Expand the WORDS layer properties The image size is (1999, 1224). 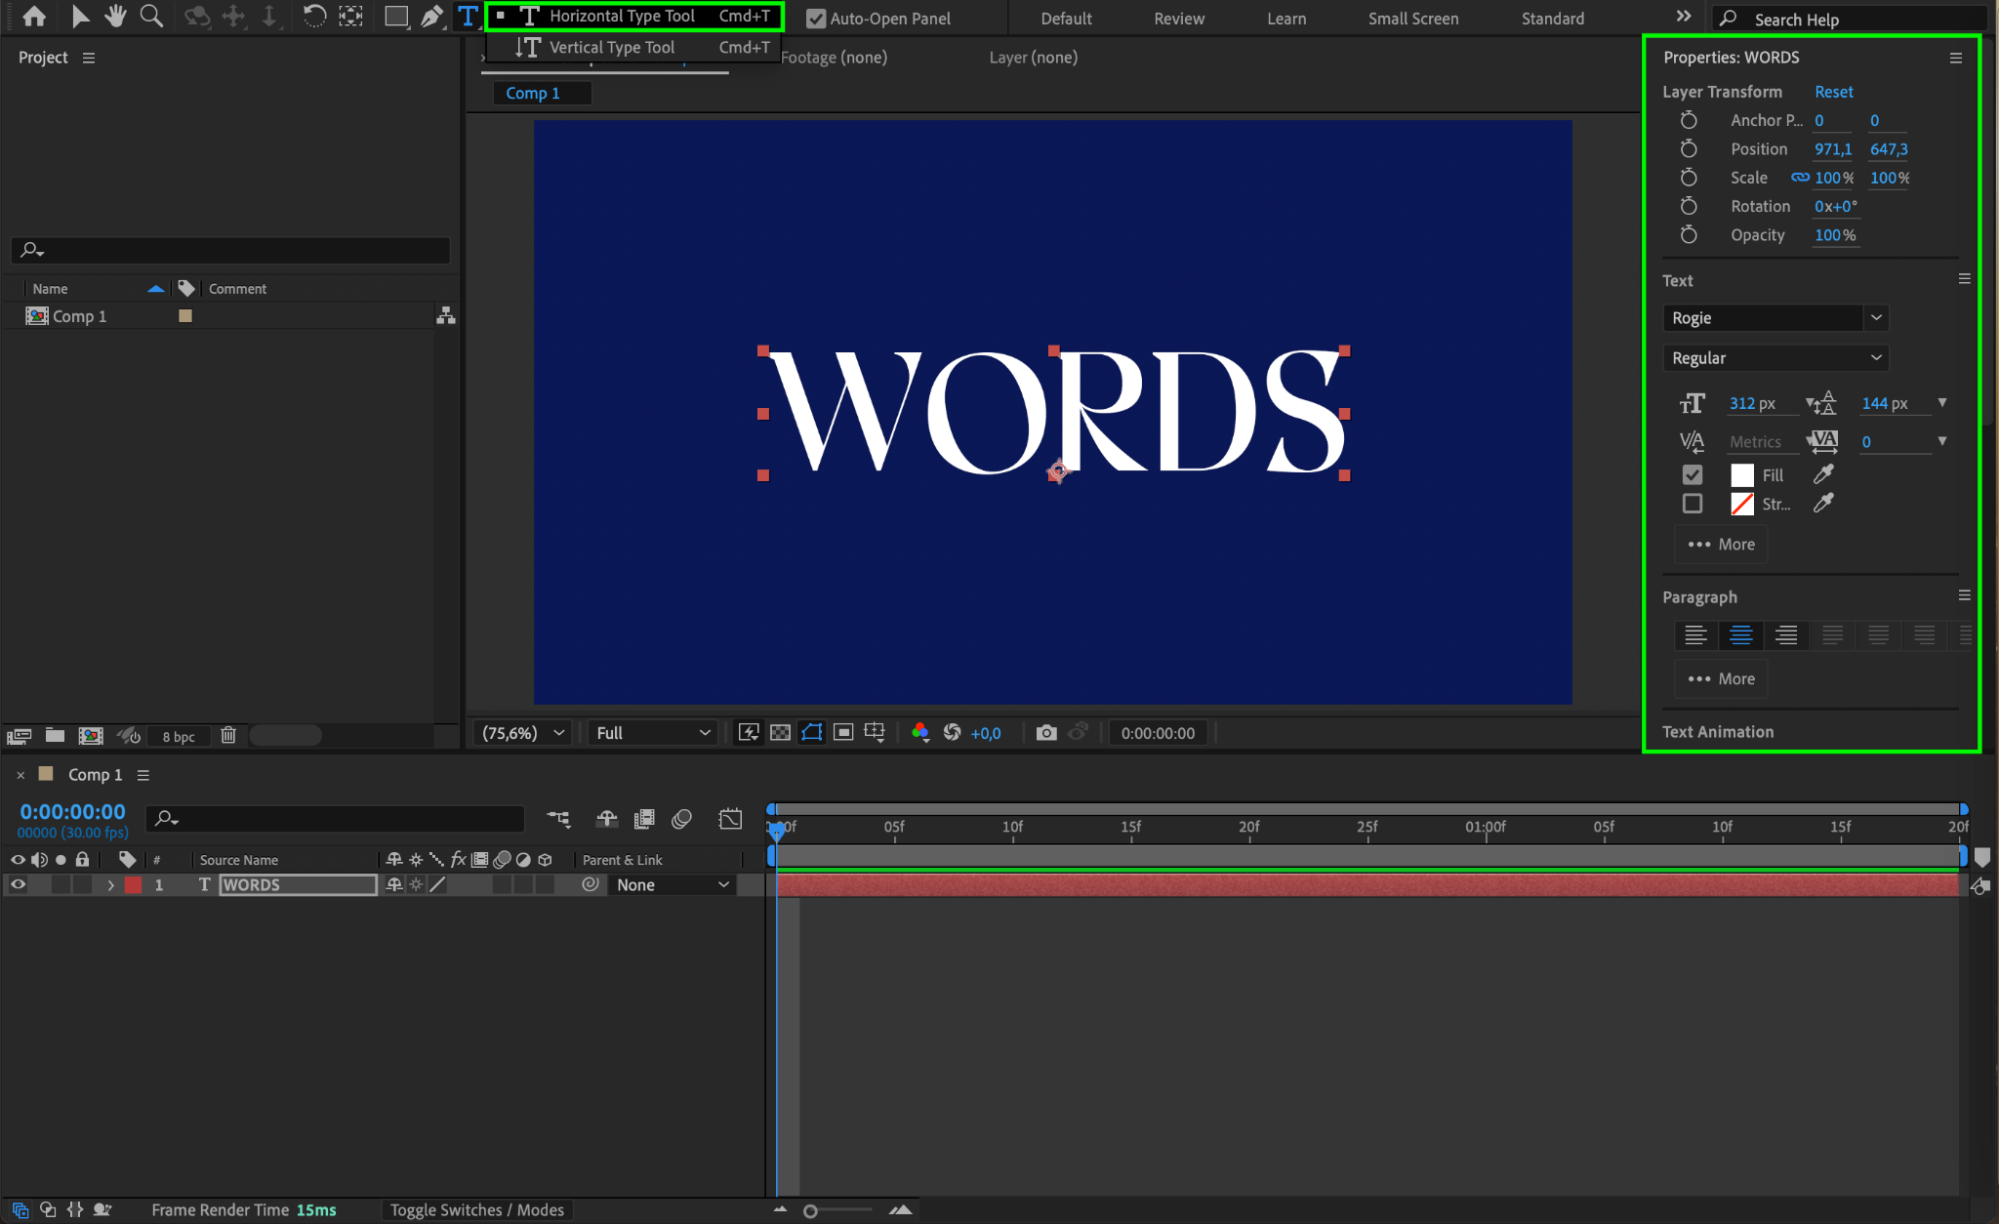110,885
